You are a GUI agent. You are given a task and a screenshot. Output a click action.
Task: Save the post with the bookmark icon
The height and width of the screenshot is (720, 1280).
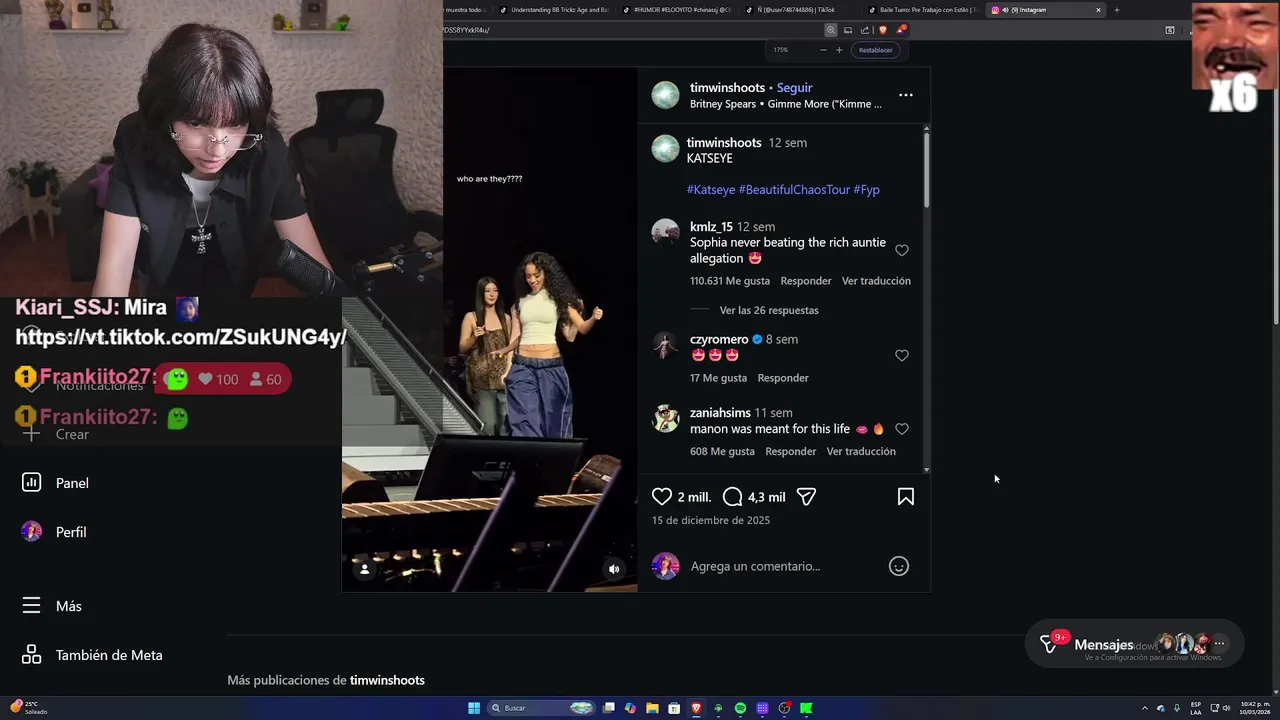click(906, 497)
